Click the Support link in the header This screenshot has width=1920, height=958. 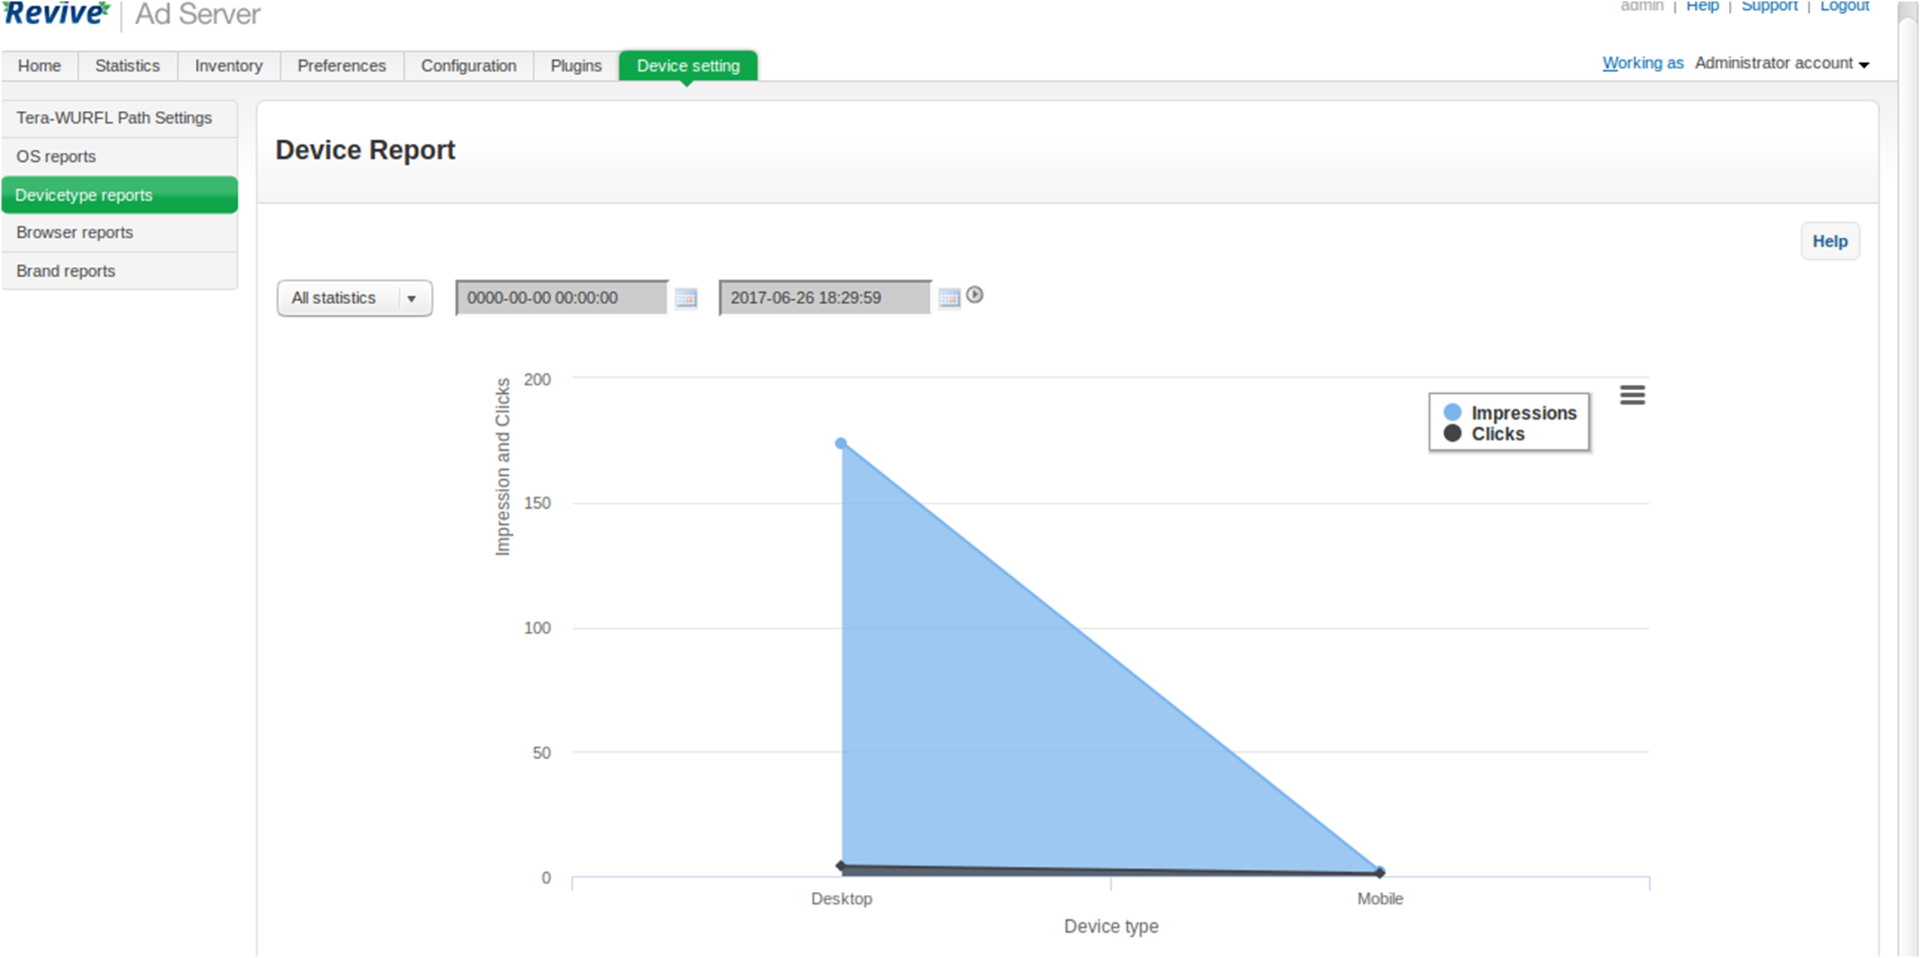[1769, 7]
